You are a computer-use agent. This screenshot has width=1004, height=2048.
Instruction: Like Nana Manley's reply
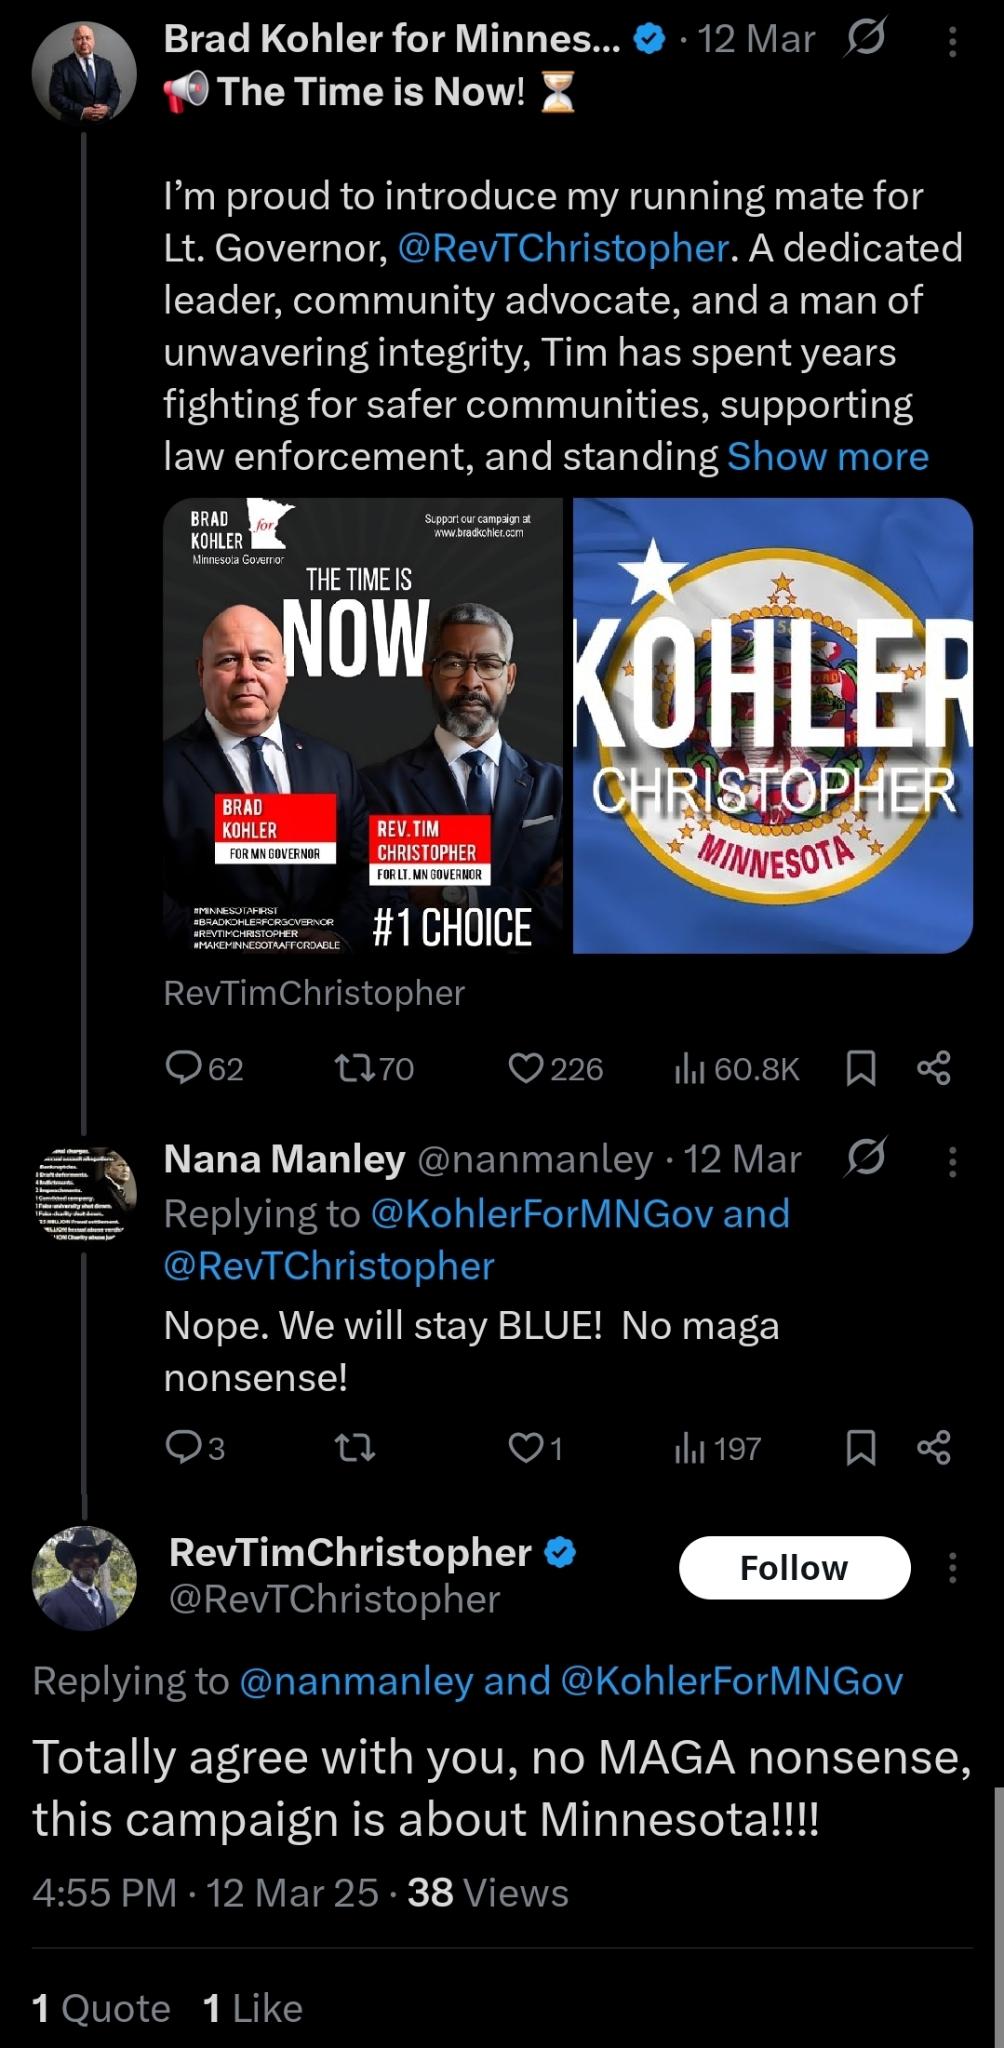[x=526, y=1448]
